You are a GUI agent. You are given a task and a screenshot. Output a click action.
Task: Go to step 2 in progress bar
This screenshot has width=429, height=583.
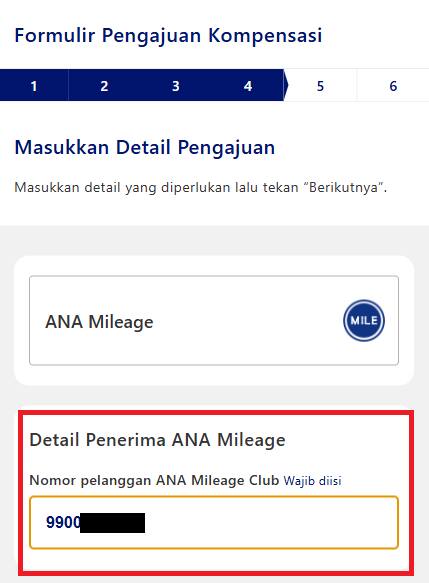click(x=104, y=86)
